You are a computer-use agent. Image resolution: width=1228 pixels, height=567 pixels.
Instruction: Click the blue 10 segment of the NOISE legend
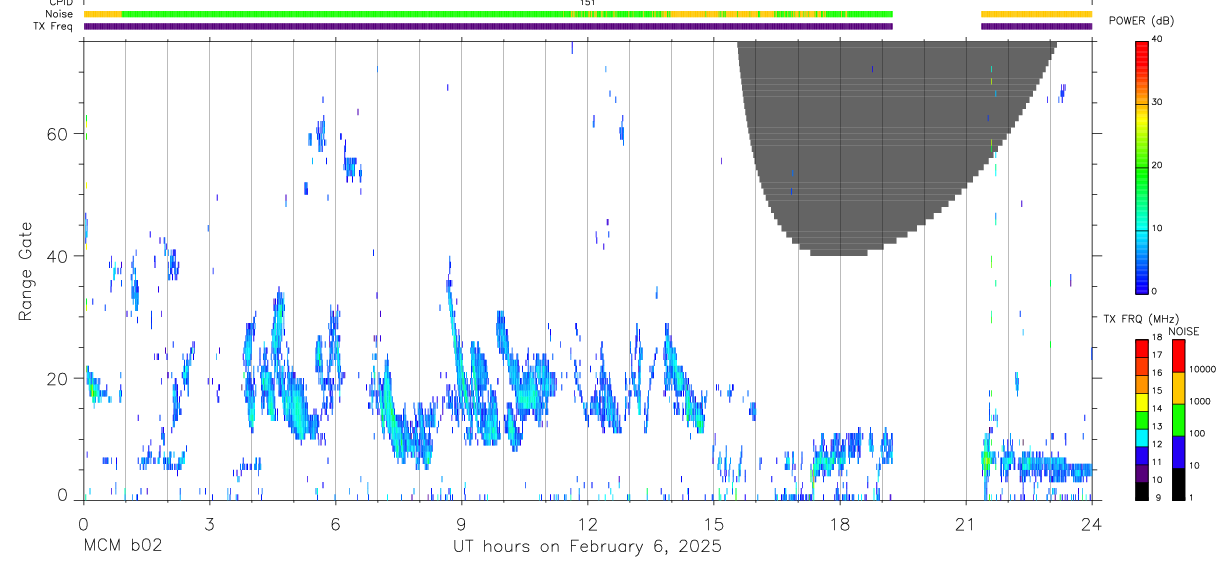[x=1179, y=452]
